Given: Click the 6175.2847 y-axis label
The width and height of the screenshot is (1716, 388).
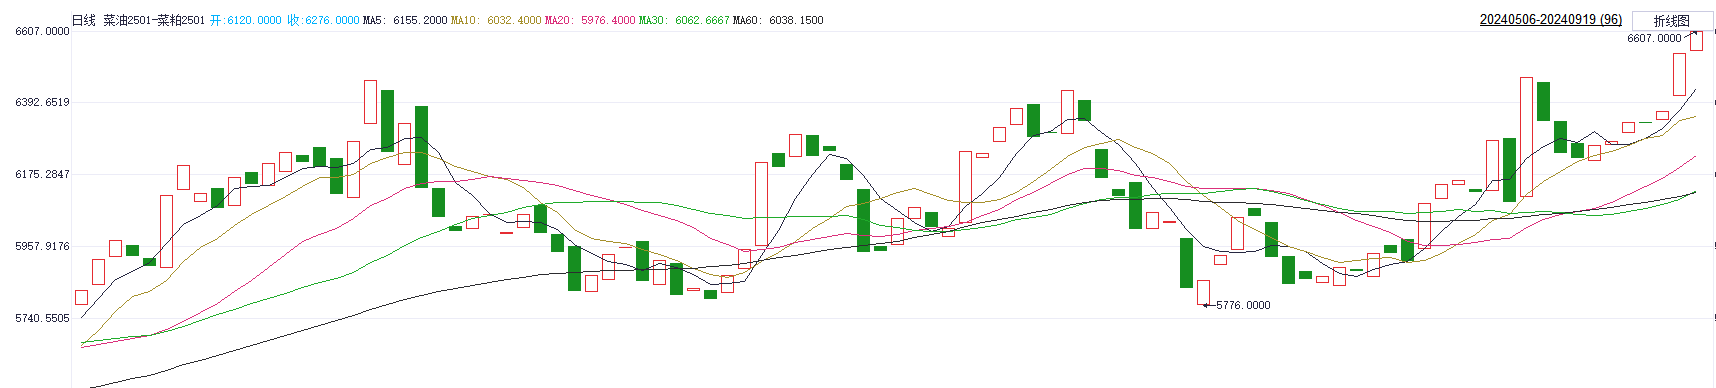Looking at the screenshot, I should tap(42, 174).
